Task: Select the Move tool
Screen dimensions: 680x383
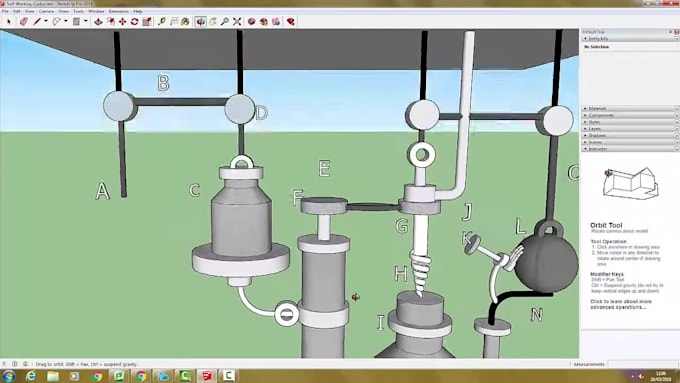Action: pyautogui.click(x=123, y=21)
